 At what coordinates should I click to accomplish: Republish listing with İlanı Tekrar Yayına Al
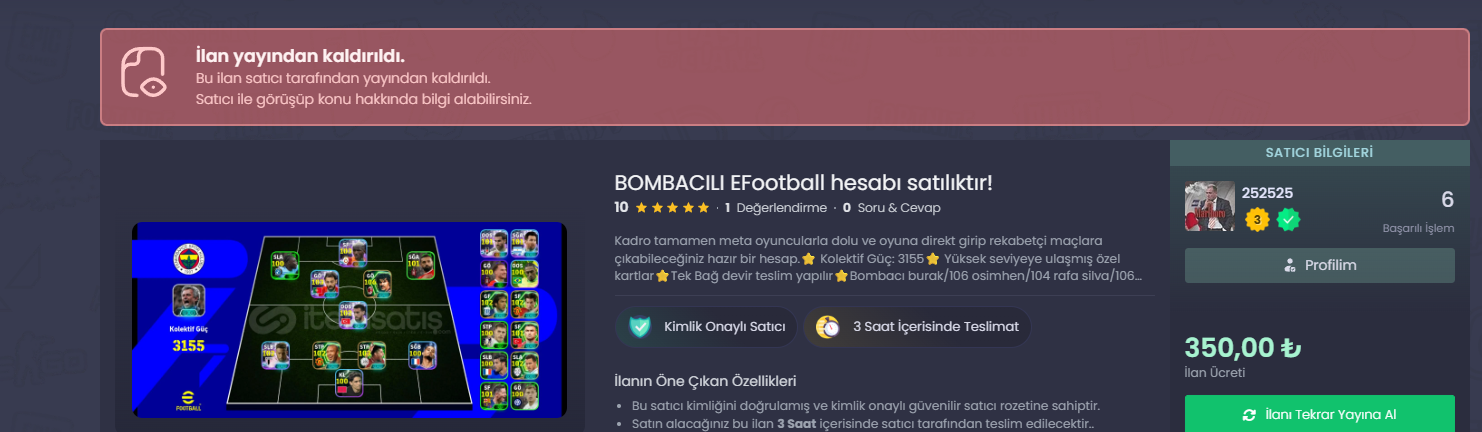(1320, 414)
